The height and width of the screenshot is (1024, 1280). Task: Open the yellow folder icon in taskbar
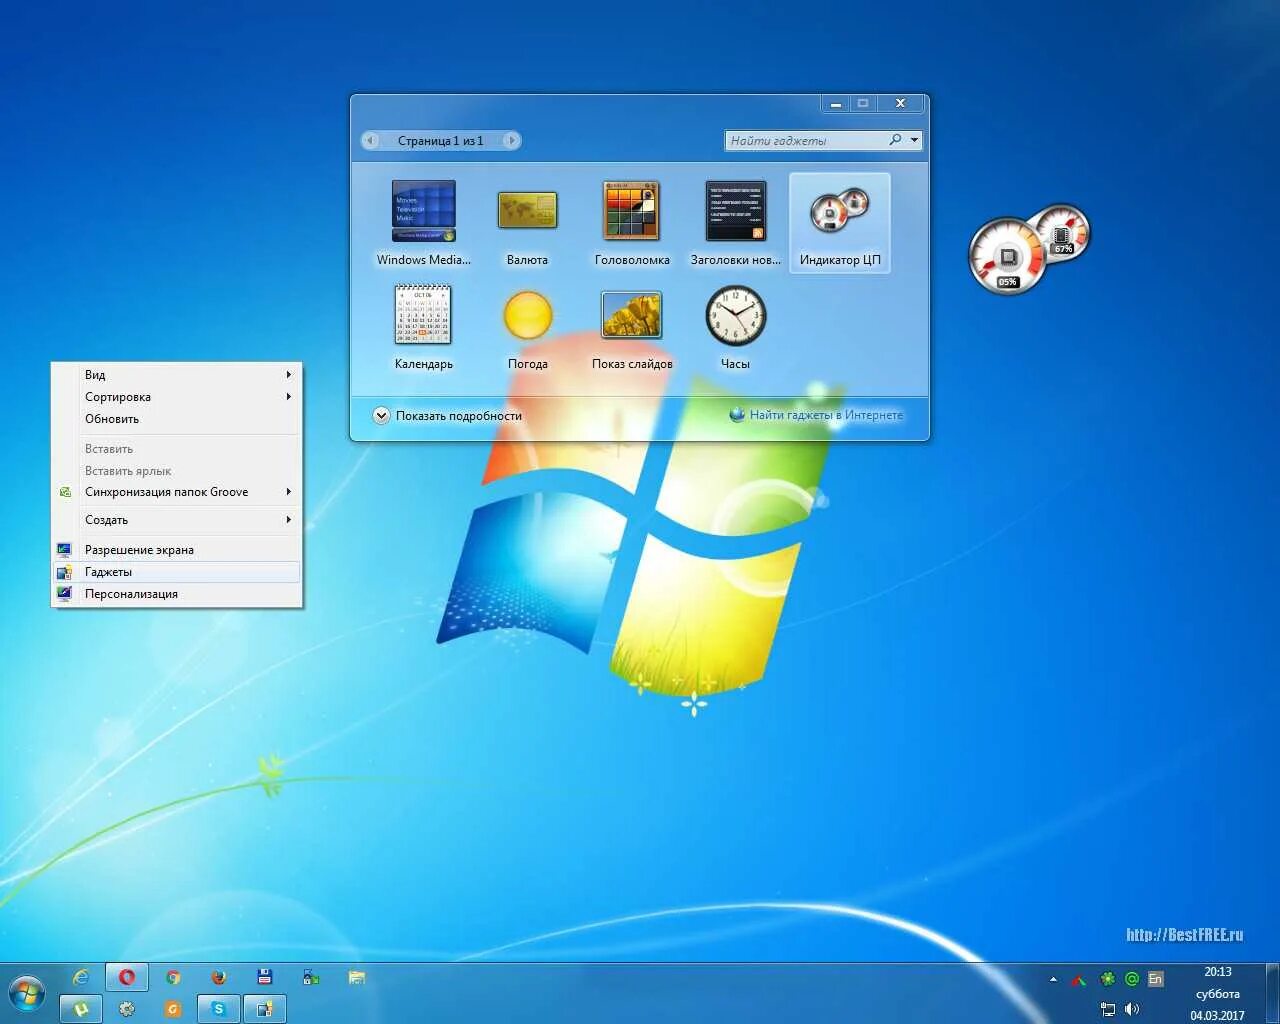click(357, 977)
